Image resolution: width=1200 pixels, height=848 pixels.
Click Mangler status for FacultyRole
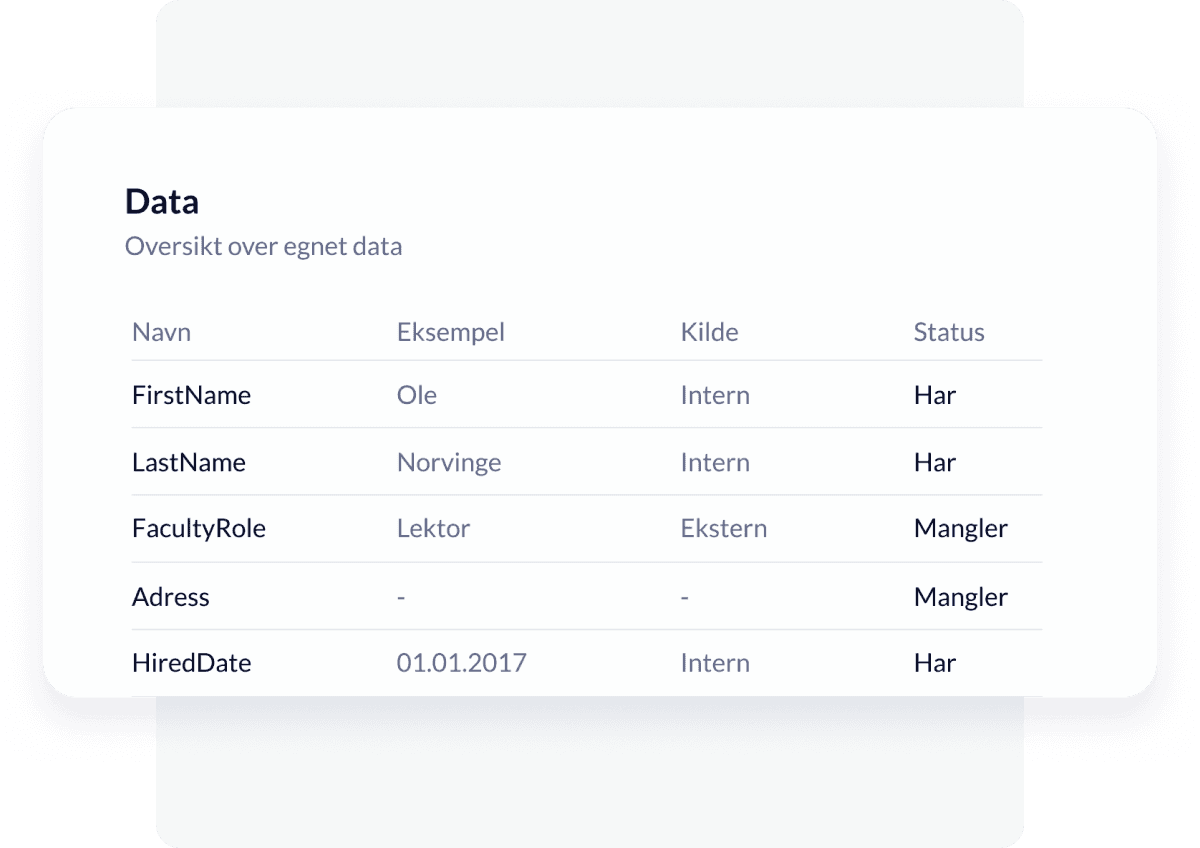pyautogui.click(x=960, y=529)
